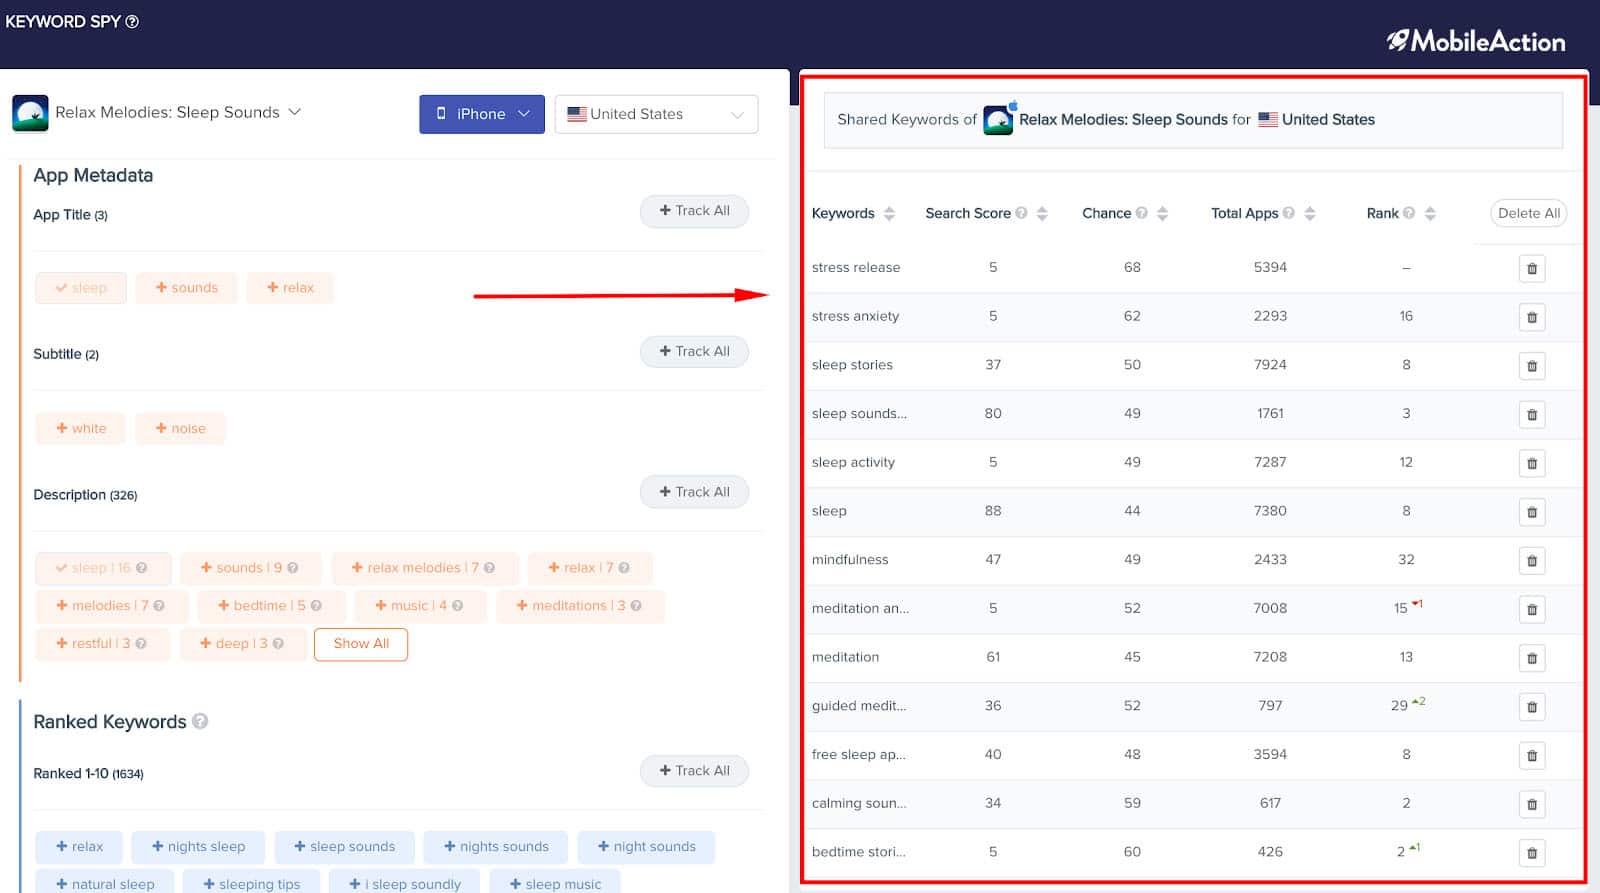Click the Rank column info icon
Viewport: 1600px width, 893px height.
point(1409,213)
